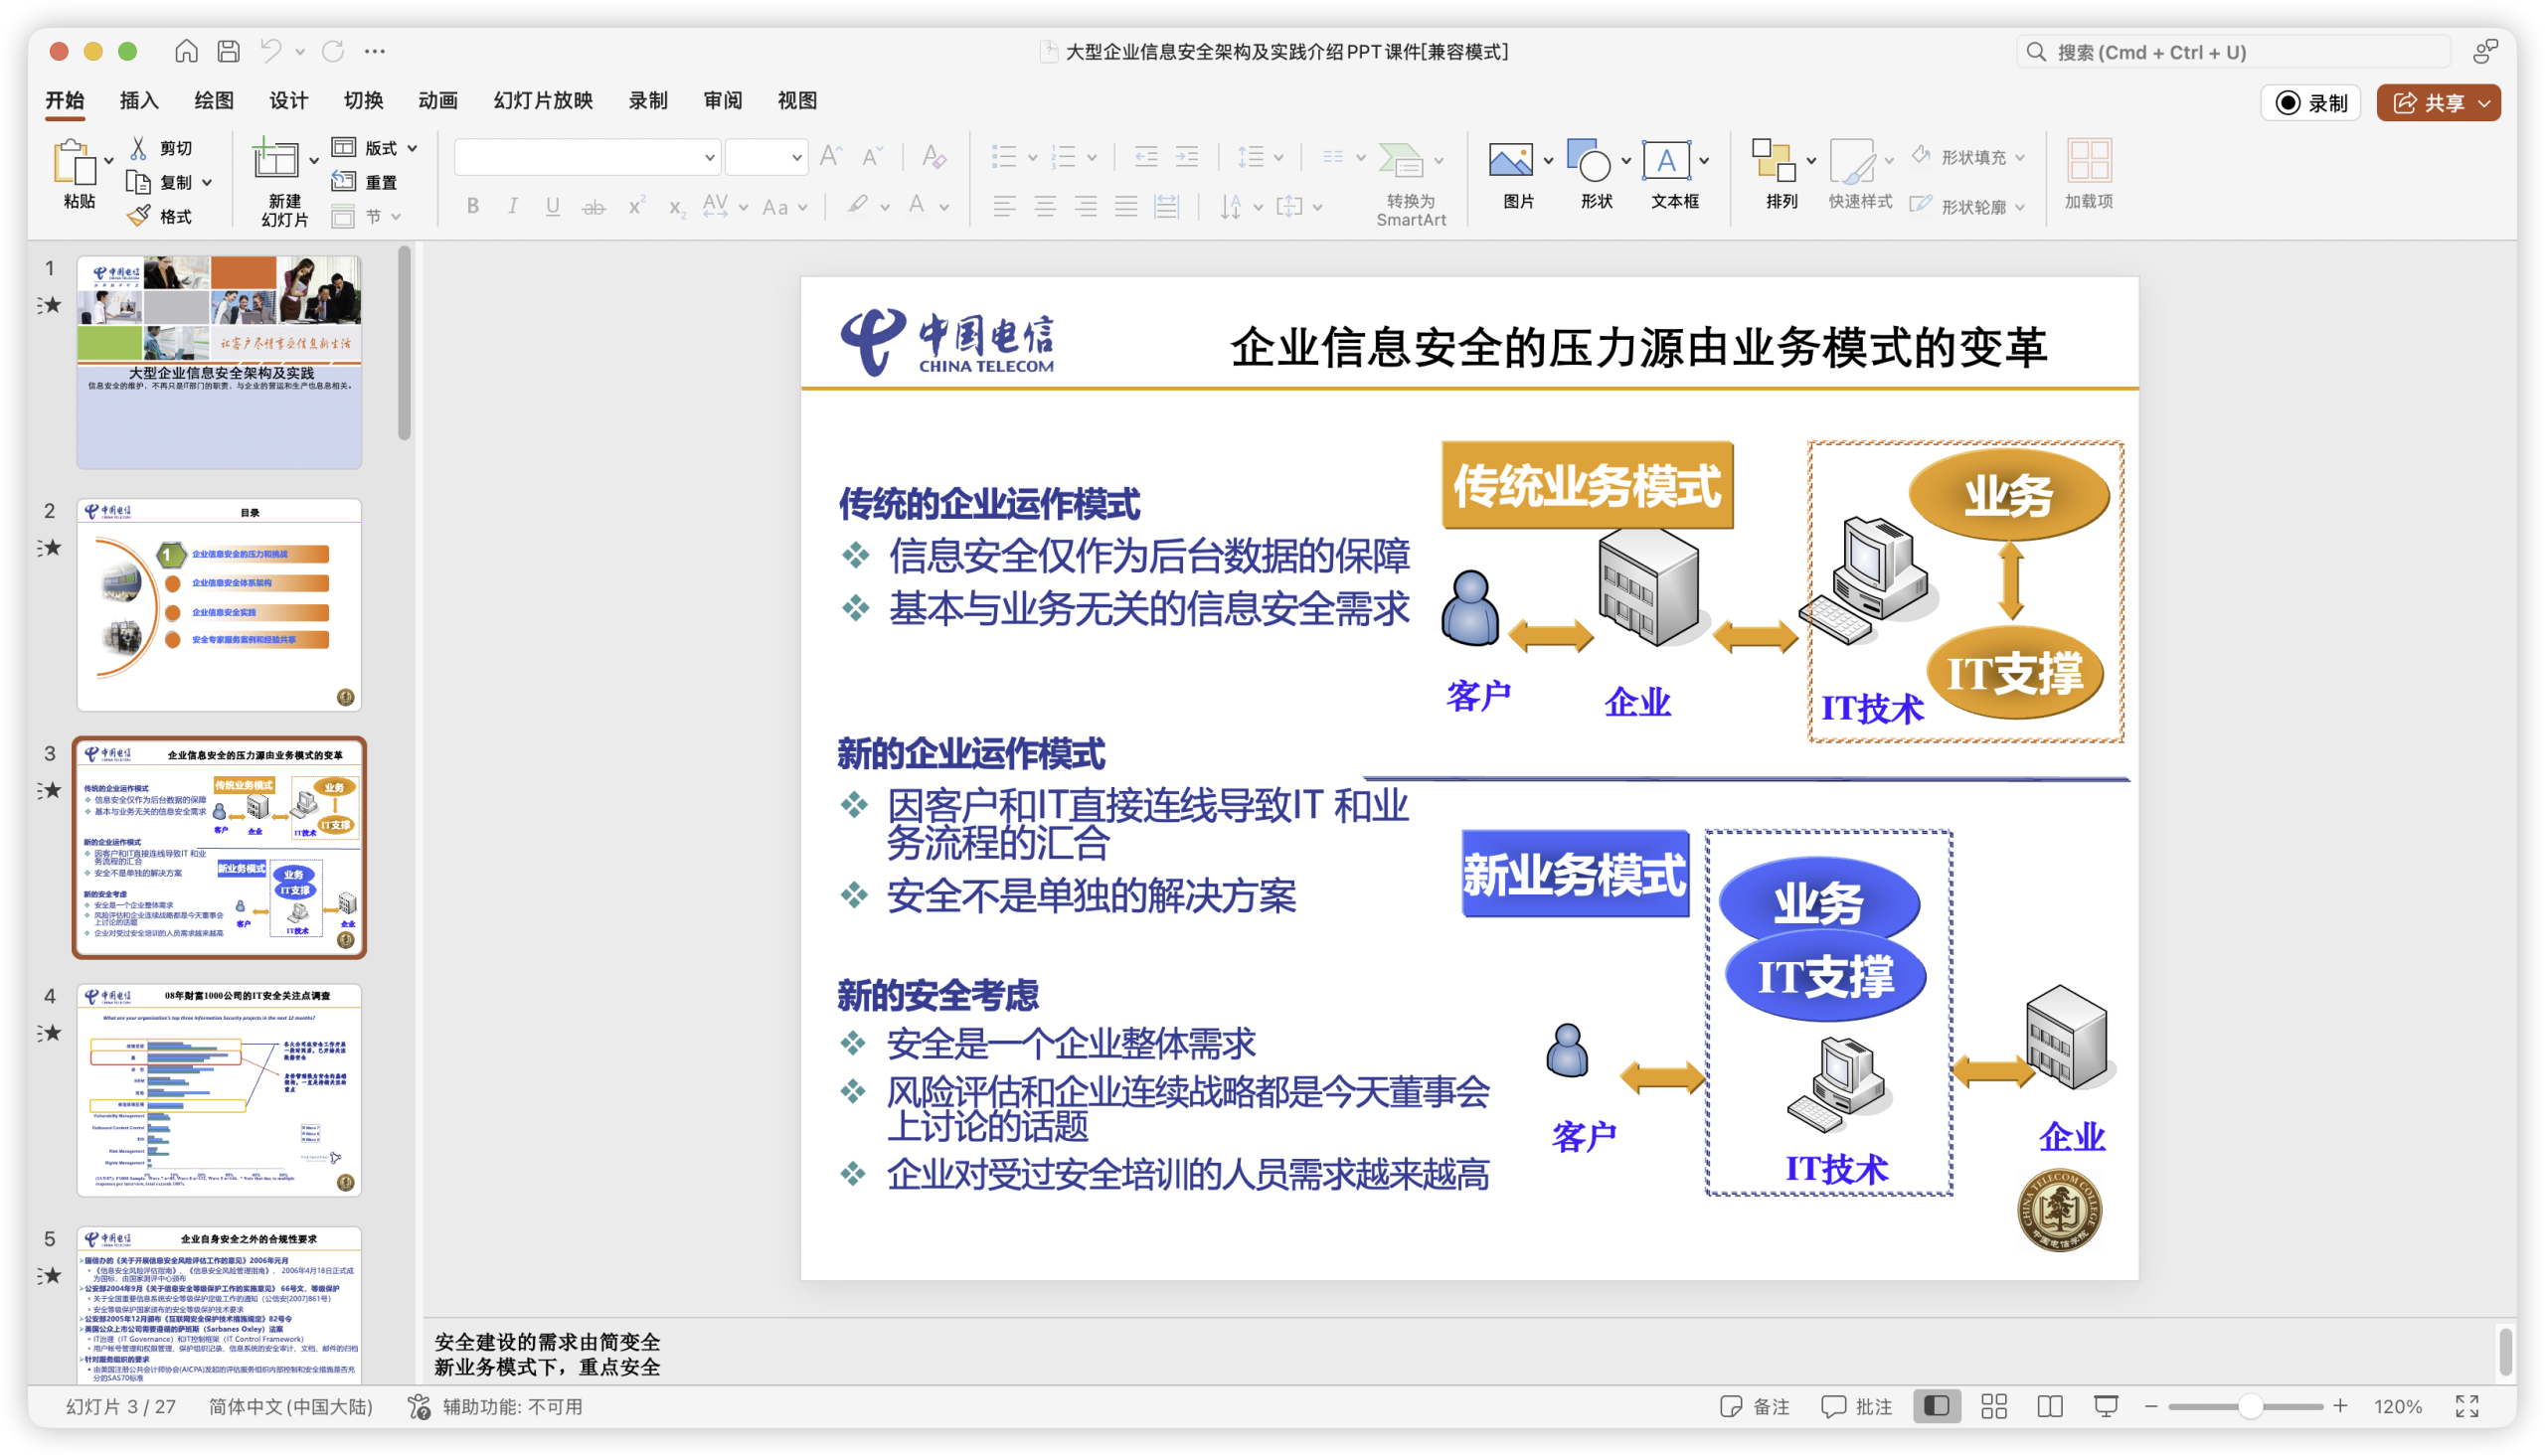Toggle italic formatting
The height and width of the screenshot is (1456, 2545).
tap(512, 206)
